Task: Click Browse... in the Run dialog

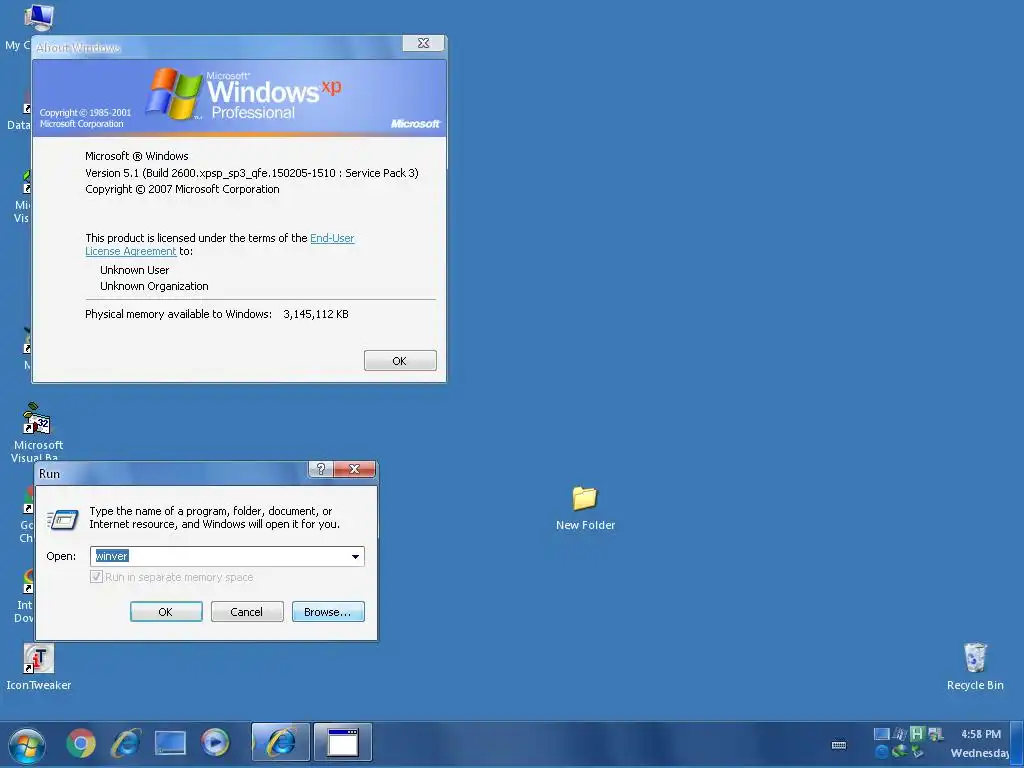Action: [328, 612]
